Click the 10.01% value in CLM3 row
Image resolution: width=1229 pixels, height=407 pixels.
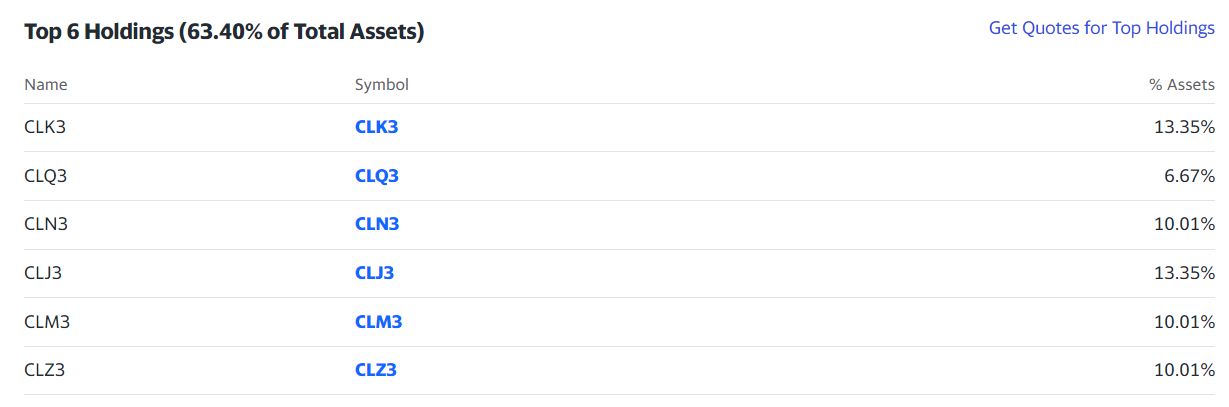(x=1185, y=322)
